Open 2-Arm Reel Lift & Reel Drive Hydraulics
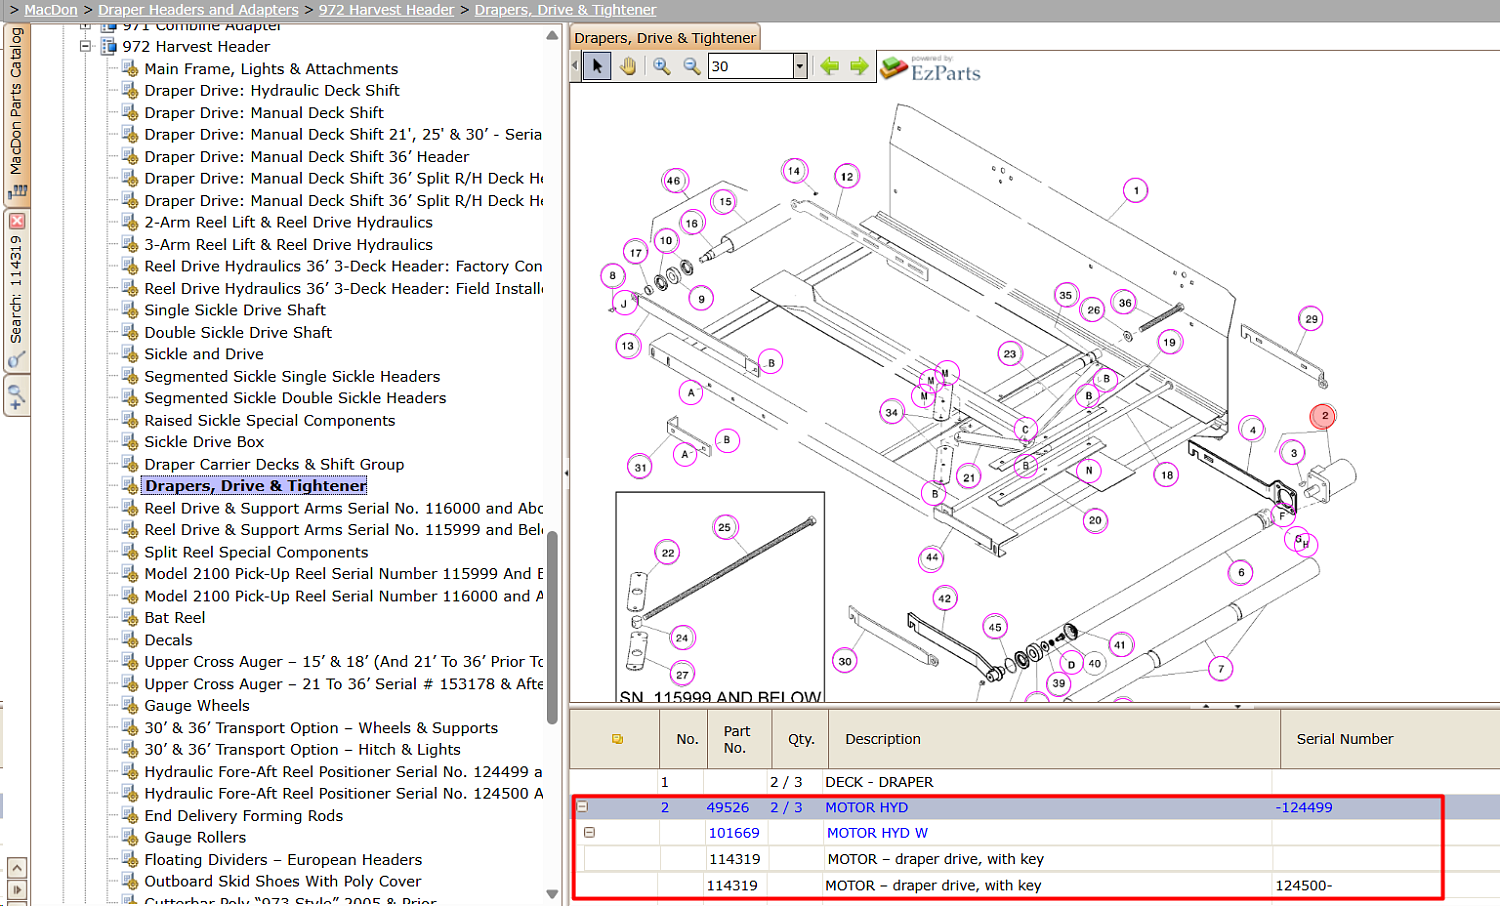 pyautogui.click(x=288, y=223)
